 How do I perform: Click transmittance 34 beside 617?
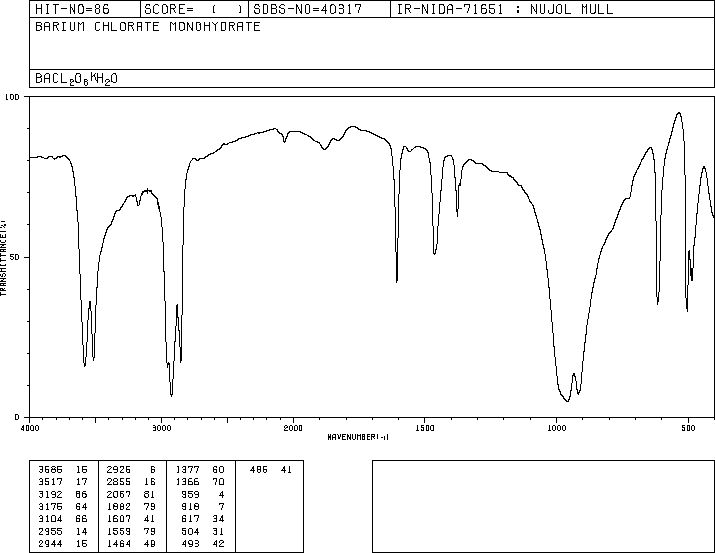[x=218, y=519]
